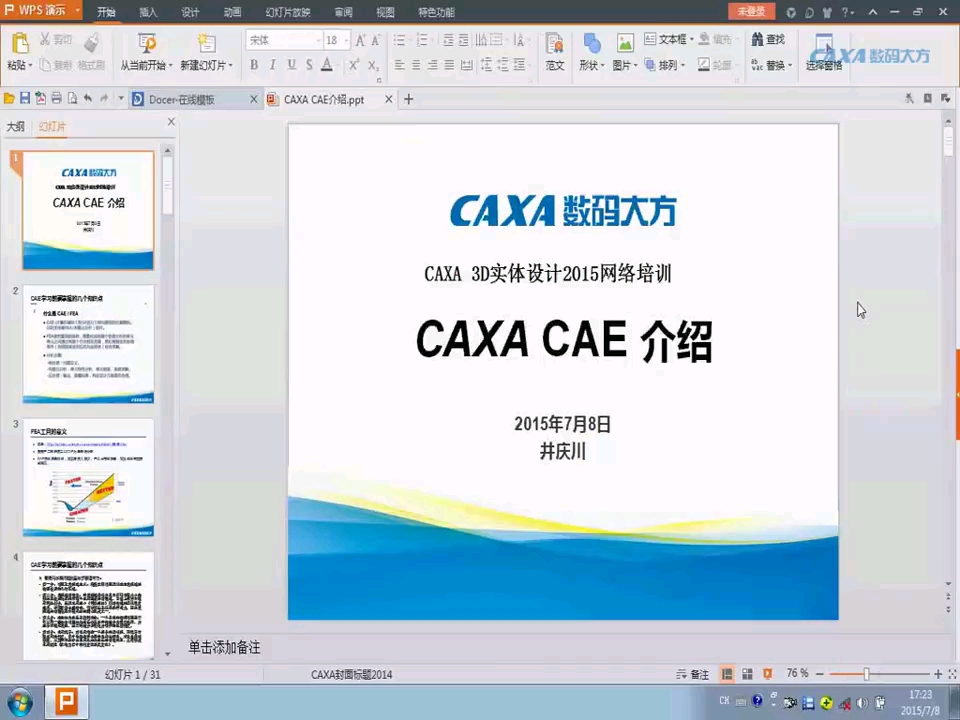
Task: Click the 备注 notes button in status bar
Action: 692,674
